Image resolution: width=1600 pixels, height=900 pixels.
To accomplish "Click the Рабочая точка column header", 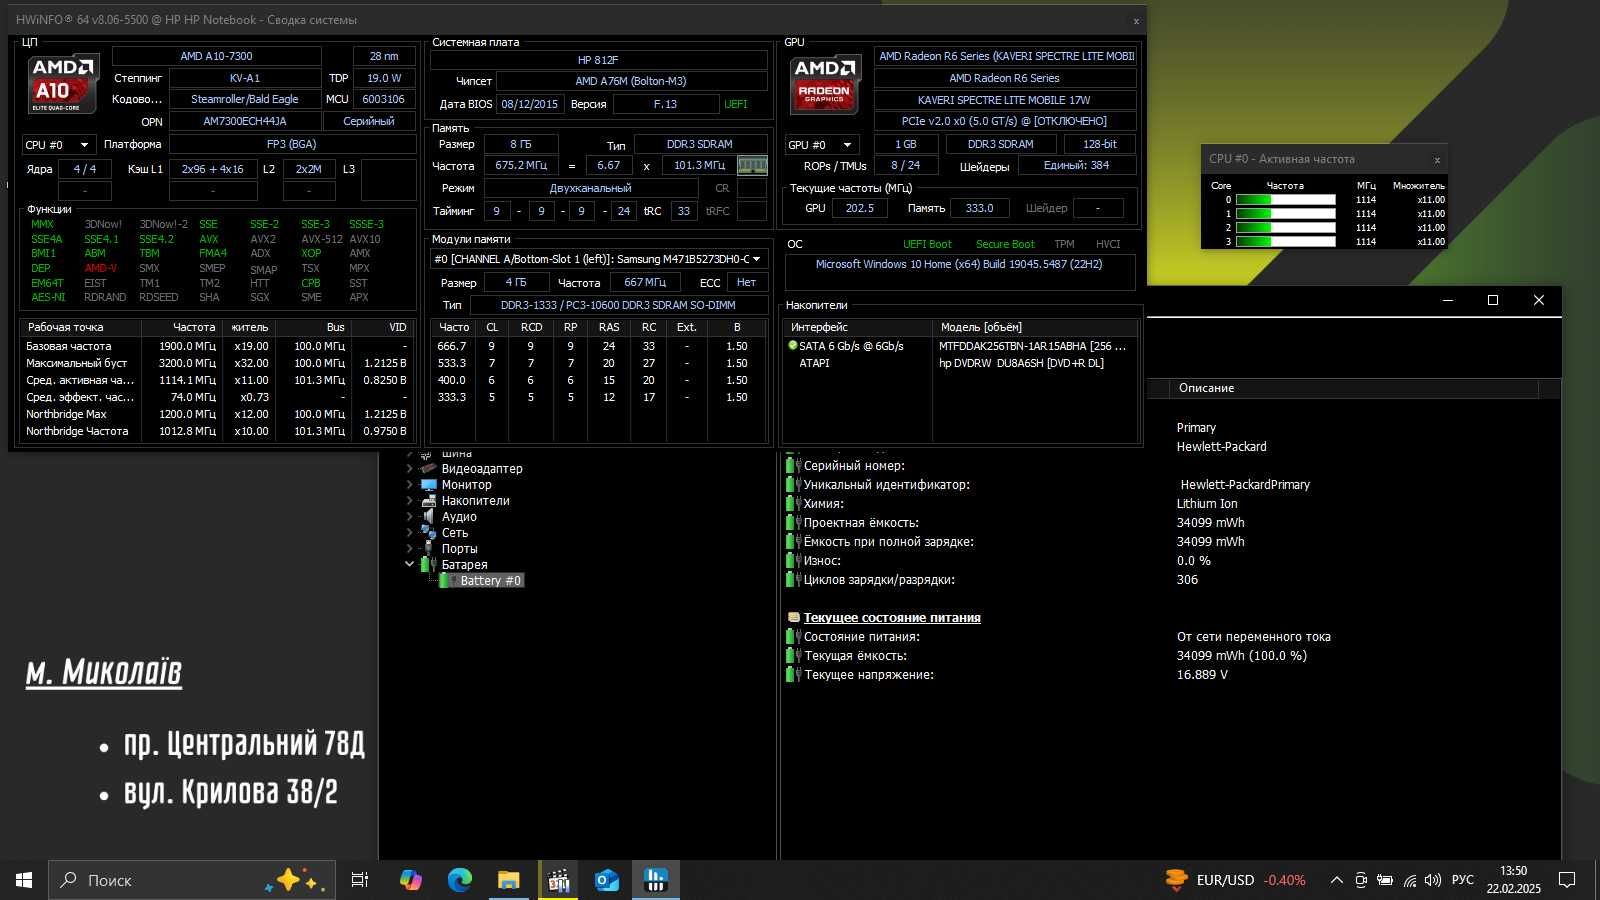I will click(x=80, y=327).
